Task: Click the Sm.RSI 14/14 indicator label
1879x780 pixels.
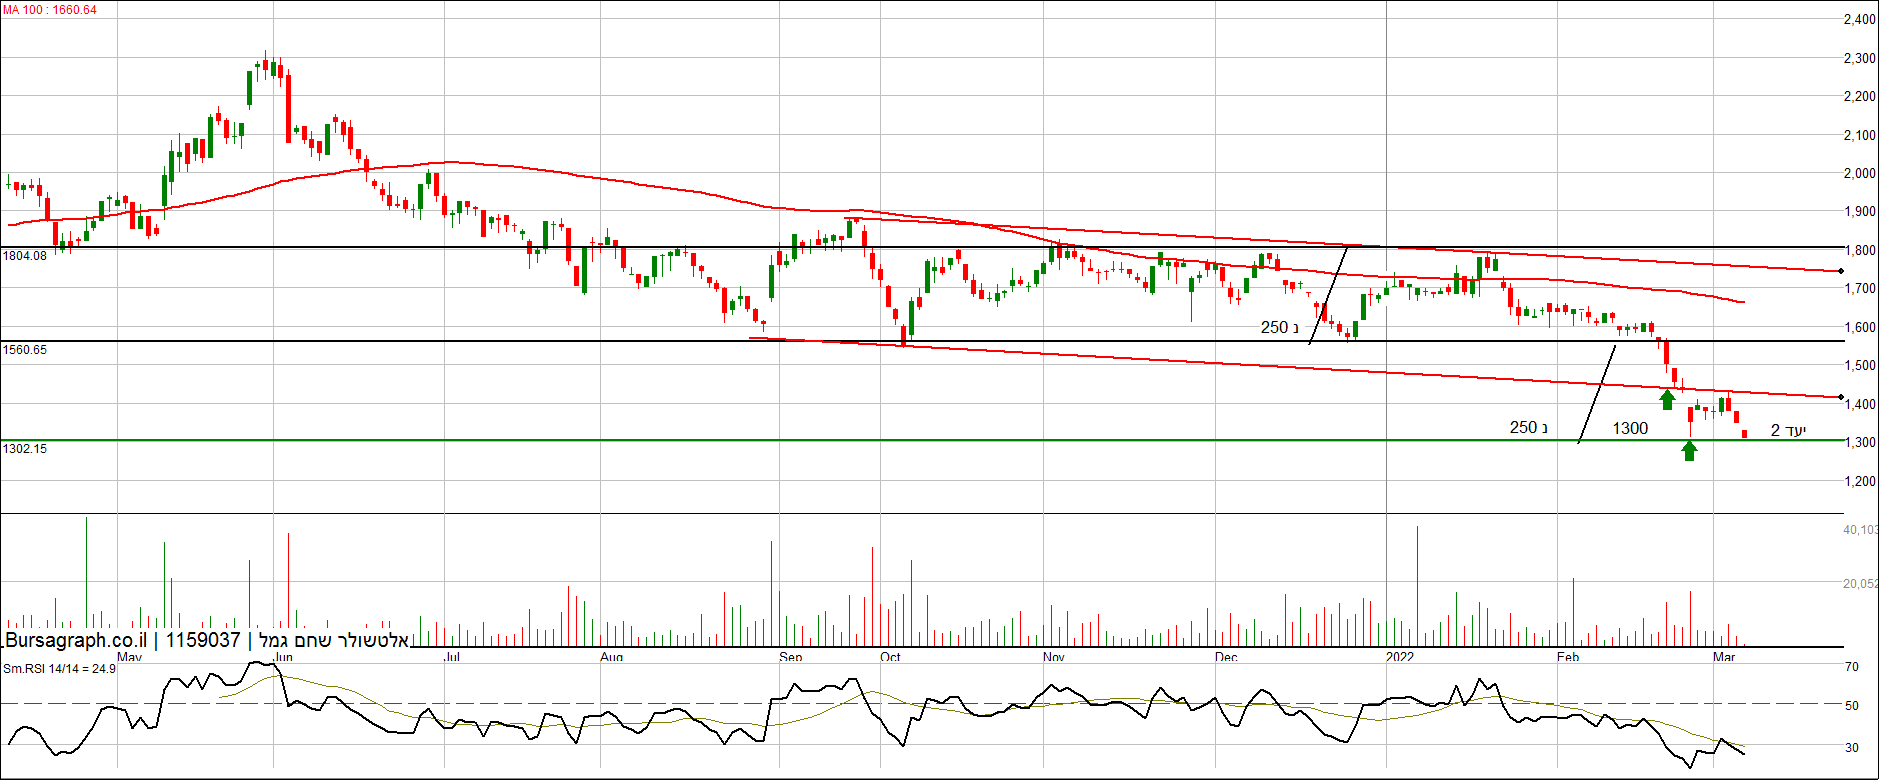Action: coord(59,668)
